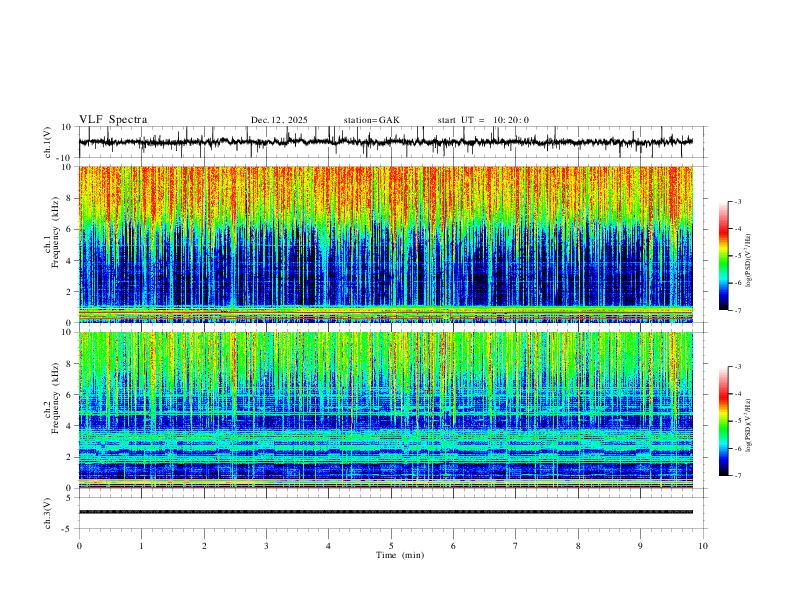Click the "Time (min)" axis label
The width and height of the screenshot is (792, 612).
(x=400, y=555)
